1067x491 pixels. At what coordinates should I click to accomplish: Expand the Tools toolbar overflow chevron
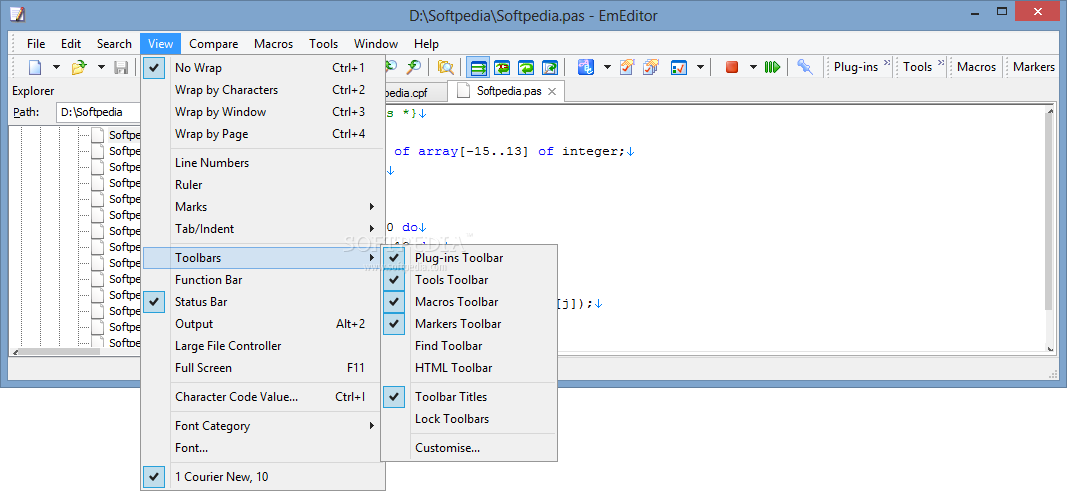pyautogui.click(x=941, y=63)
